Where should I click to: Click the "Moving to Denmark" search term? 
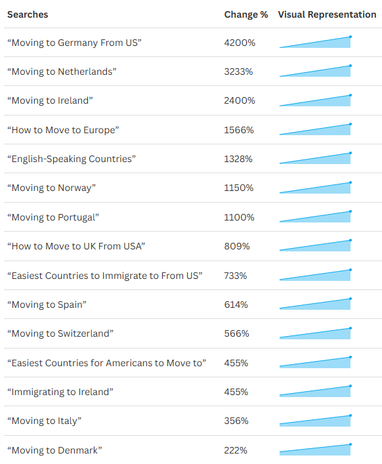coord(55,450)
